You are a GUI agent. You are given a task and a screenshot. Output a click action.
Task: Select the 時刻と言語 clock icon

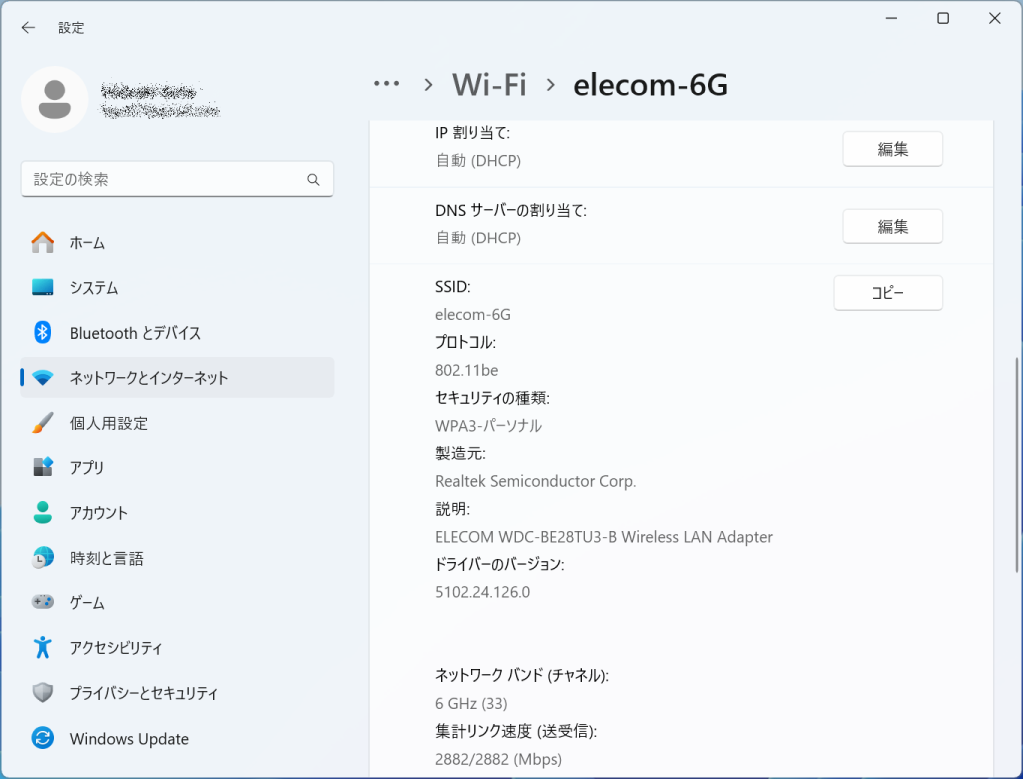41,557
